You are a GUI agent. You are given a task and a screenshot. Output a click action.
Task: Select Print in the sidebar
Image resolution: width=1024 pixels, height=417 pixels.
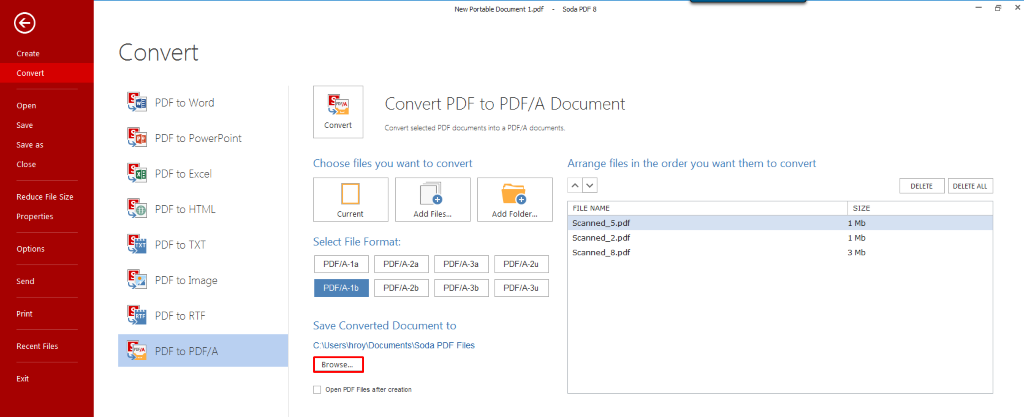tap(25, 314)
